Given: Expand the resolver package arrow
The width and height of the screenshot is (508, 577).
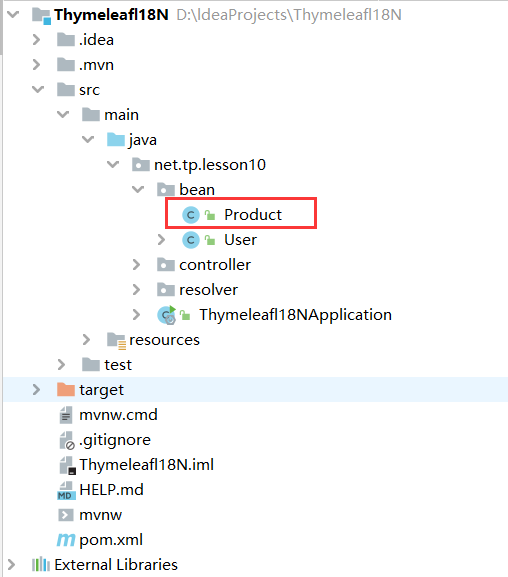Looking at the screenshot, I should pos(136,290).
